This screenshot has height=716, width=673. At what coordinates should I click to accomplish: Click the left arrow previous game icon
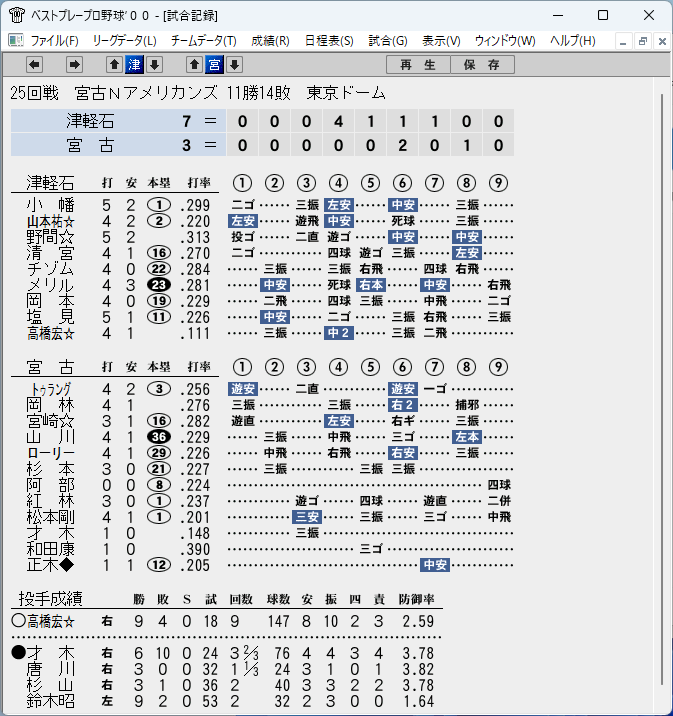click(34, 65)
